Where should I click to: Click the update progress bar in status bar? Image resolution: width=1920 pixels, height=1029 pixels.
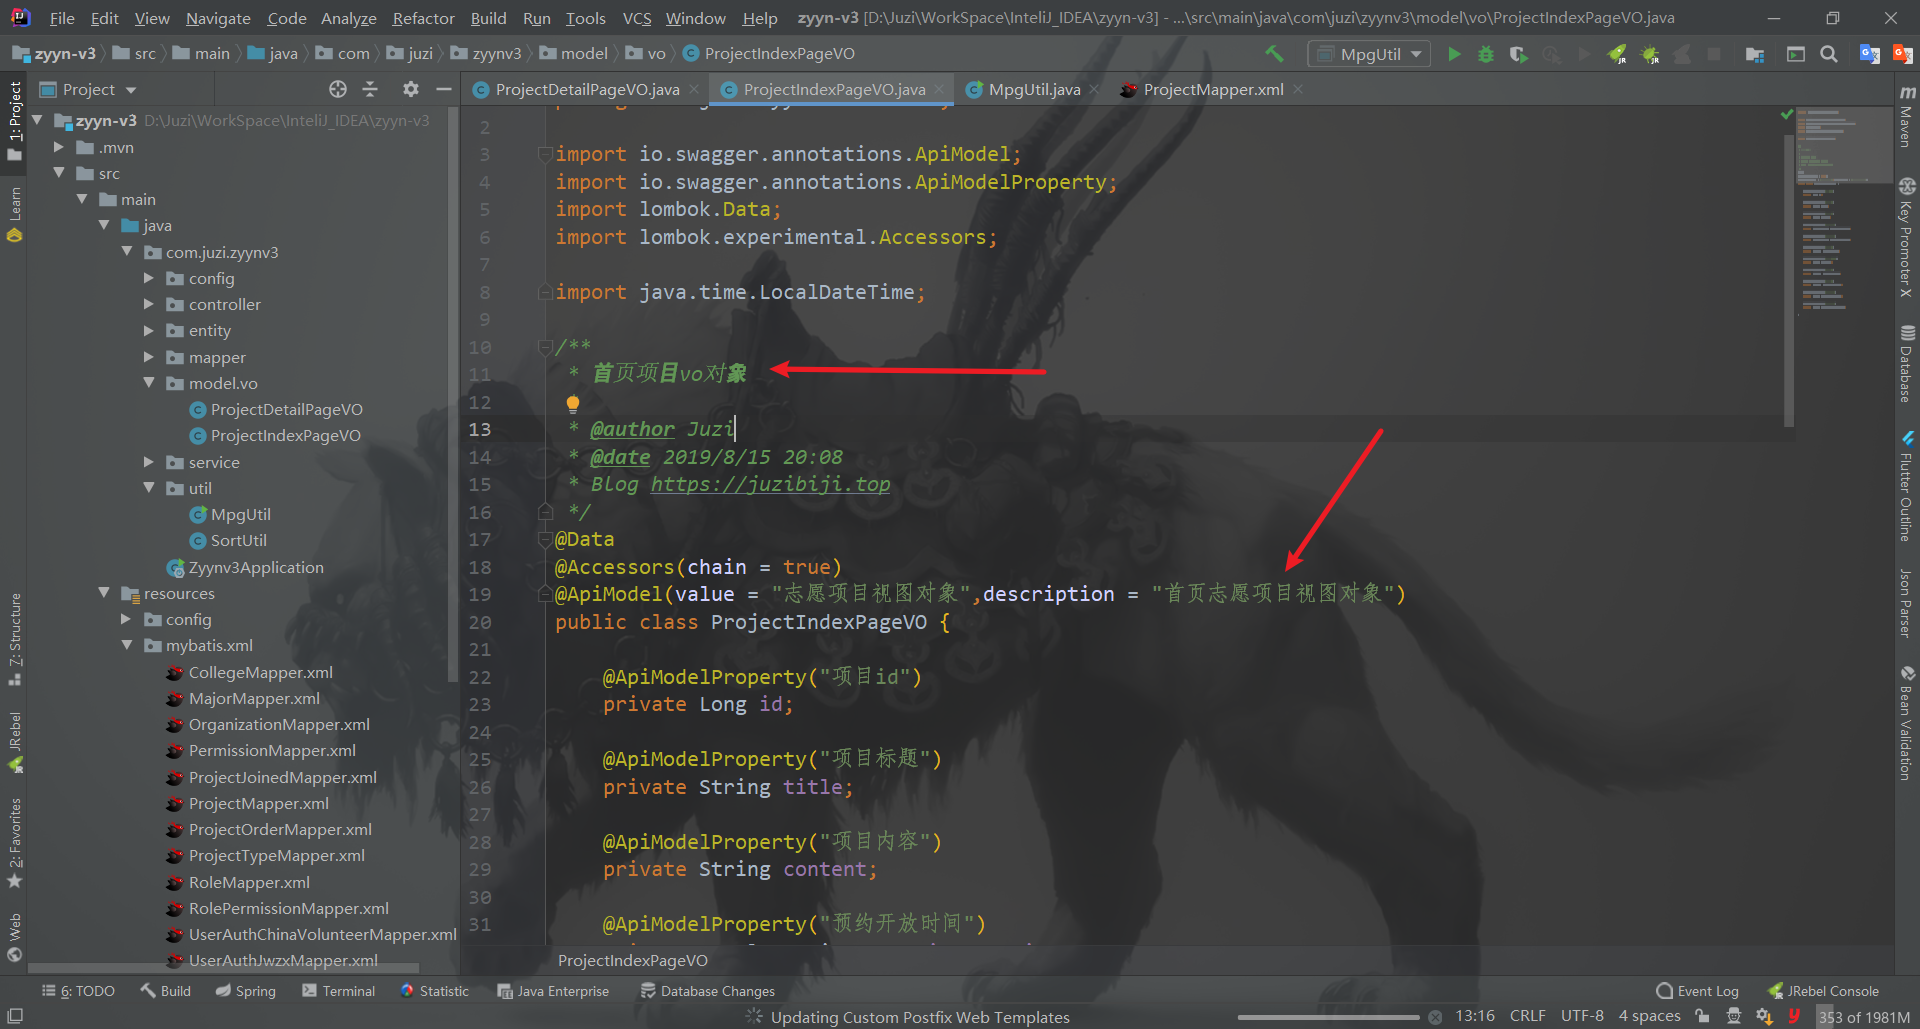(1328, 1017)
